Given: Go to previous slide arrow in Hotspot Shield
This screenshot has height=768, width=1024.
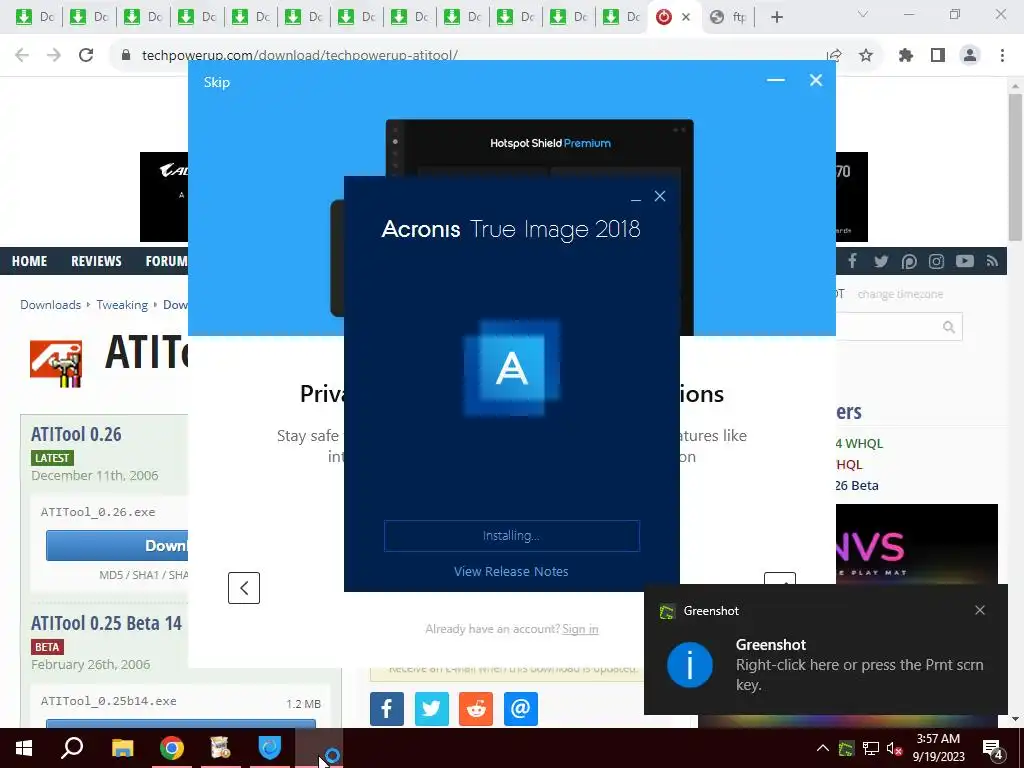Looking at the screenshot, I should point(244,588).
